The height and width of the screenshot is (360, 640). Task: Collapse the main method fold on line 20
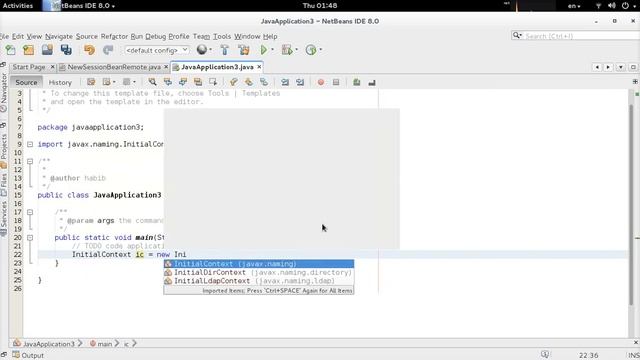pyautogui.click(x=30, y=238)
